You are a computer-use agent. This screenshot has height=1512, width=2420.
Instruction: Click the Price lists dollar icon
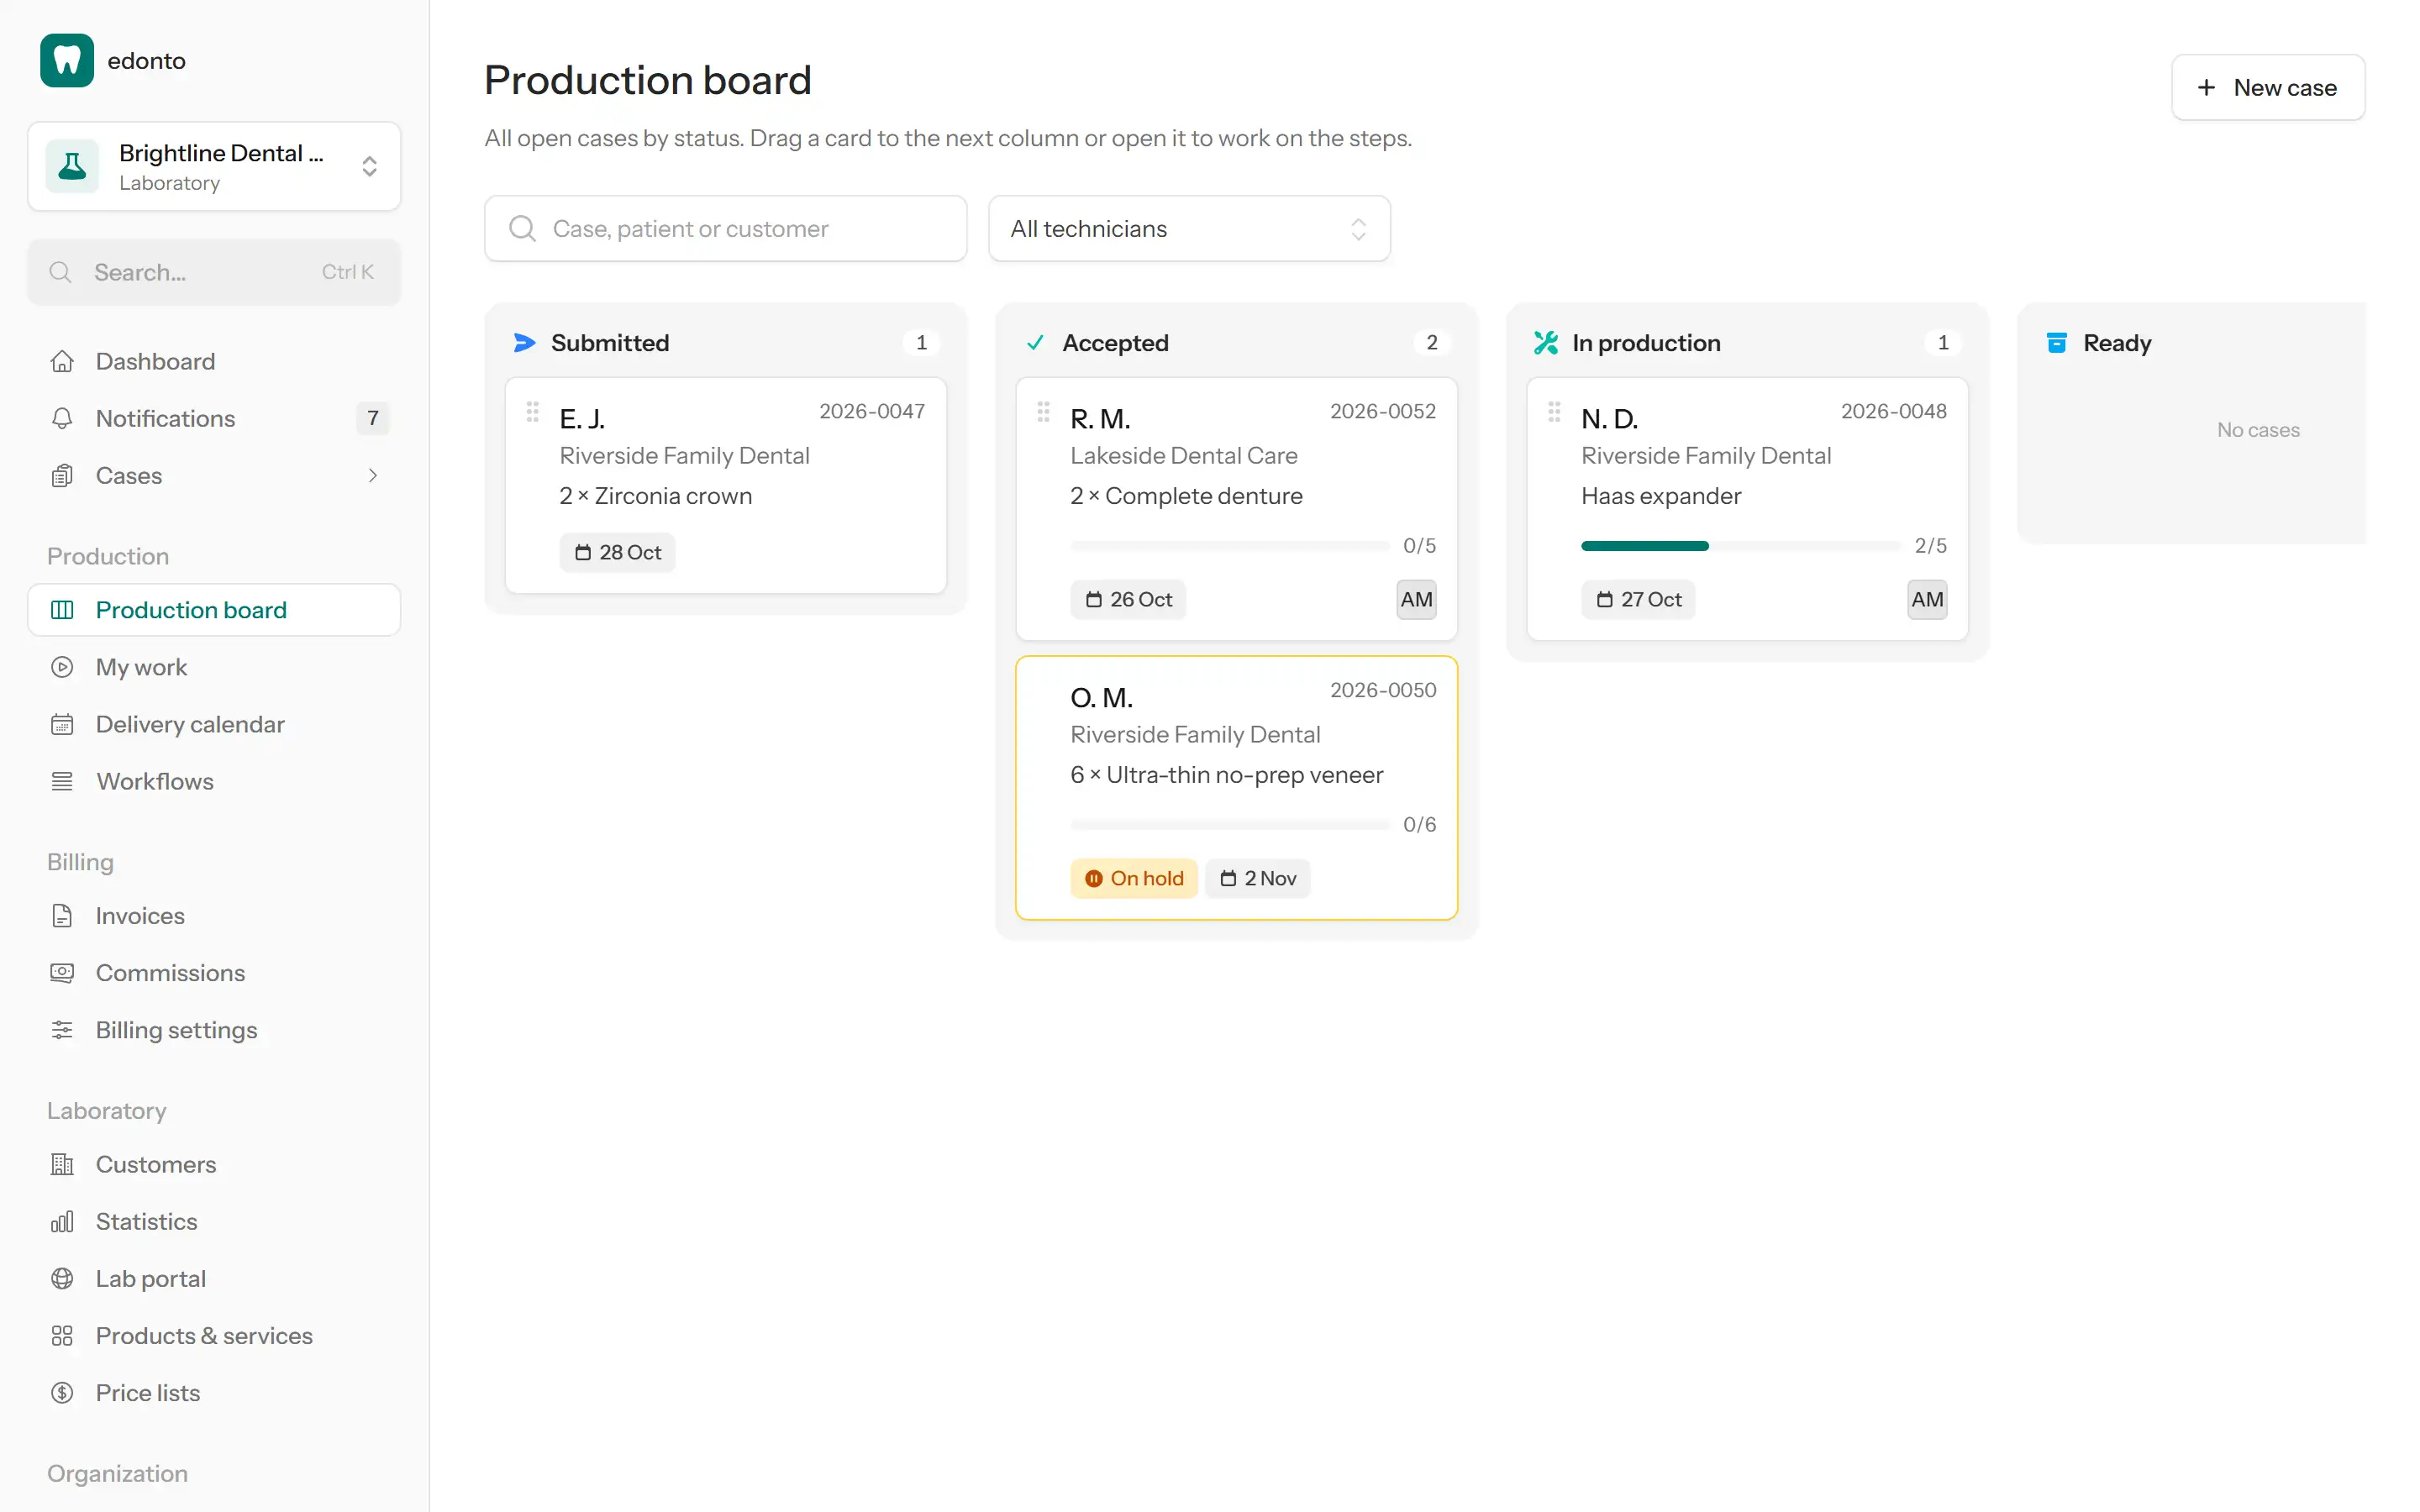(x=62, y=1392)
